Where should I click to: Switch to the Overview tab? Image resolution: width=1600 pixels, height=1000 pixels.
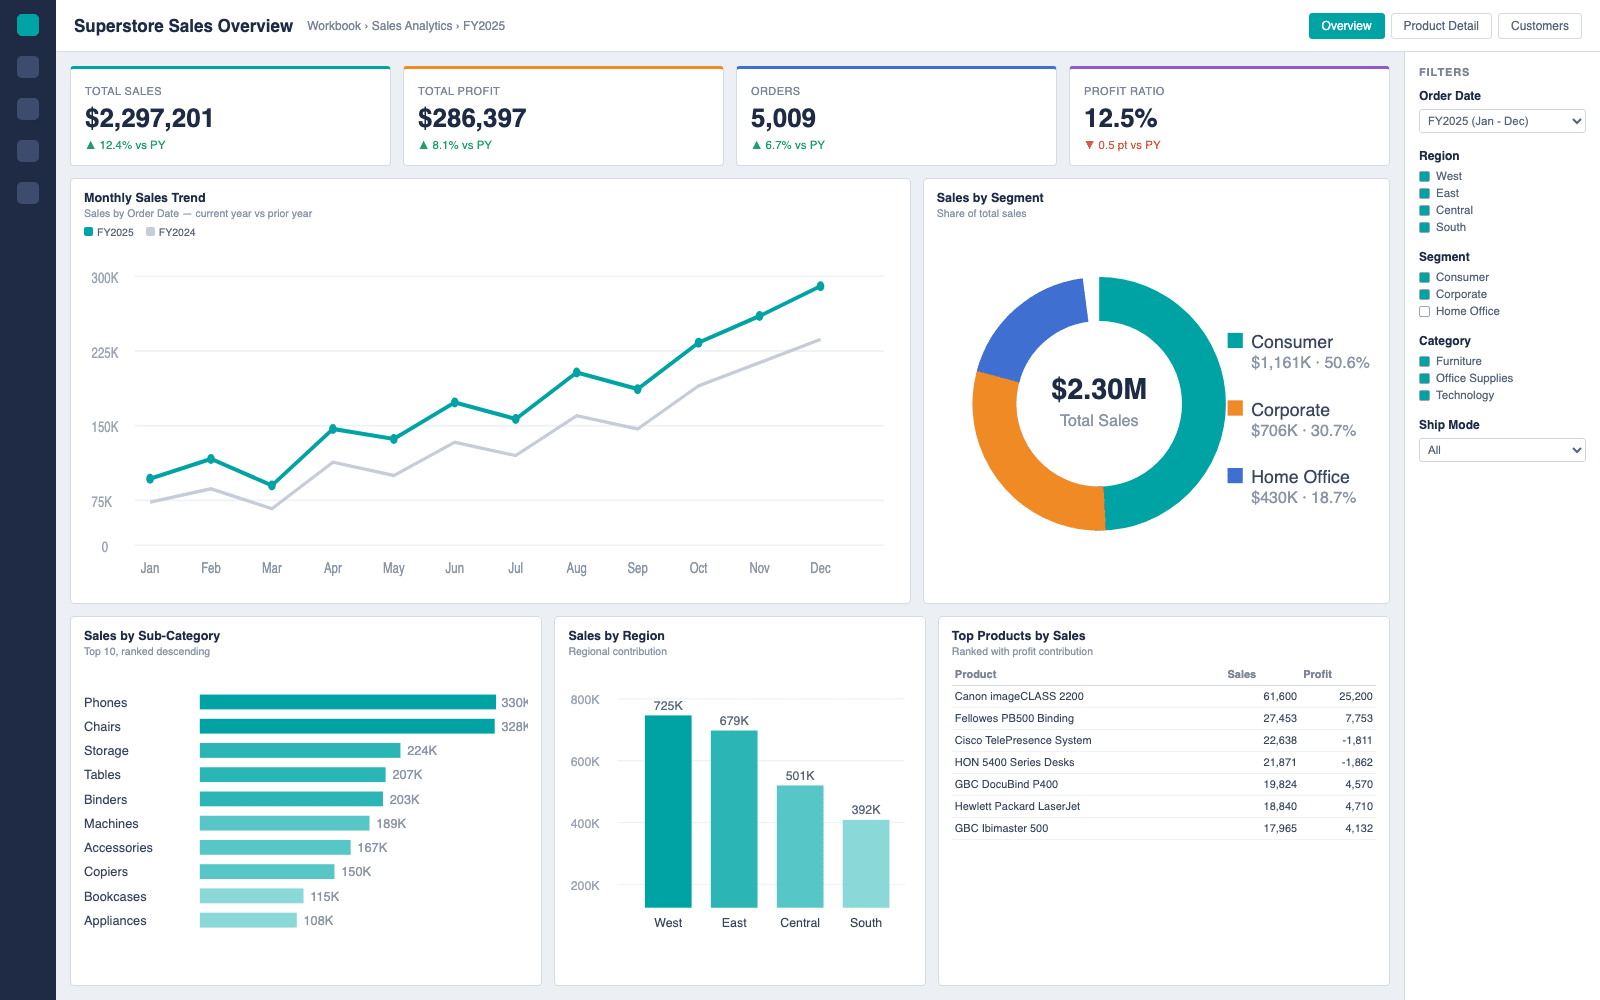click(1346, 26)
